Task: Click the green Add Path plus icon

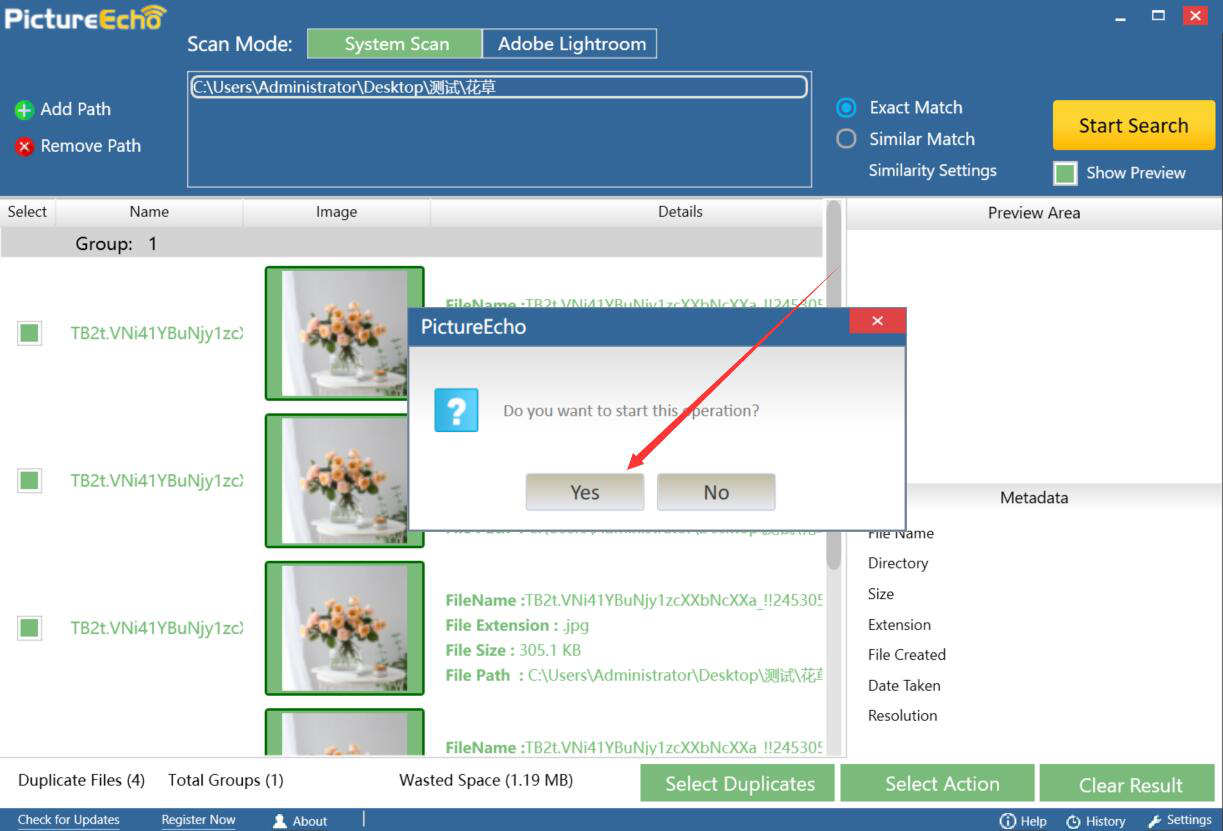Action: [x=24, y=110]
